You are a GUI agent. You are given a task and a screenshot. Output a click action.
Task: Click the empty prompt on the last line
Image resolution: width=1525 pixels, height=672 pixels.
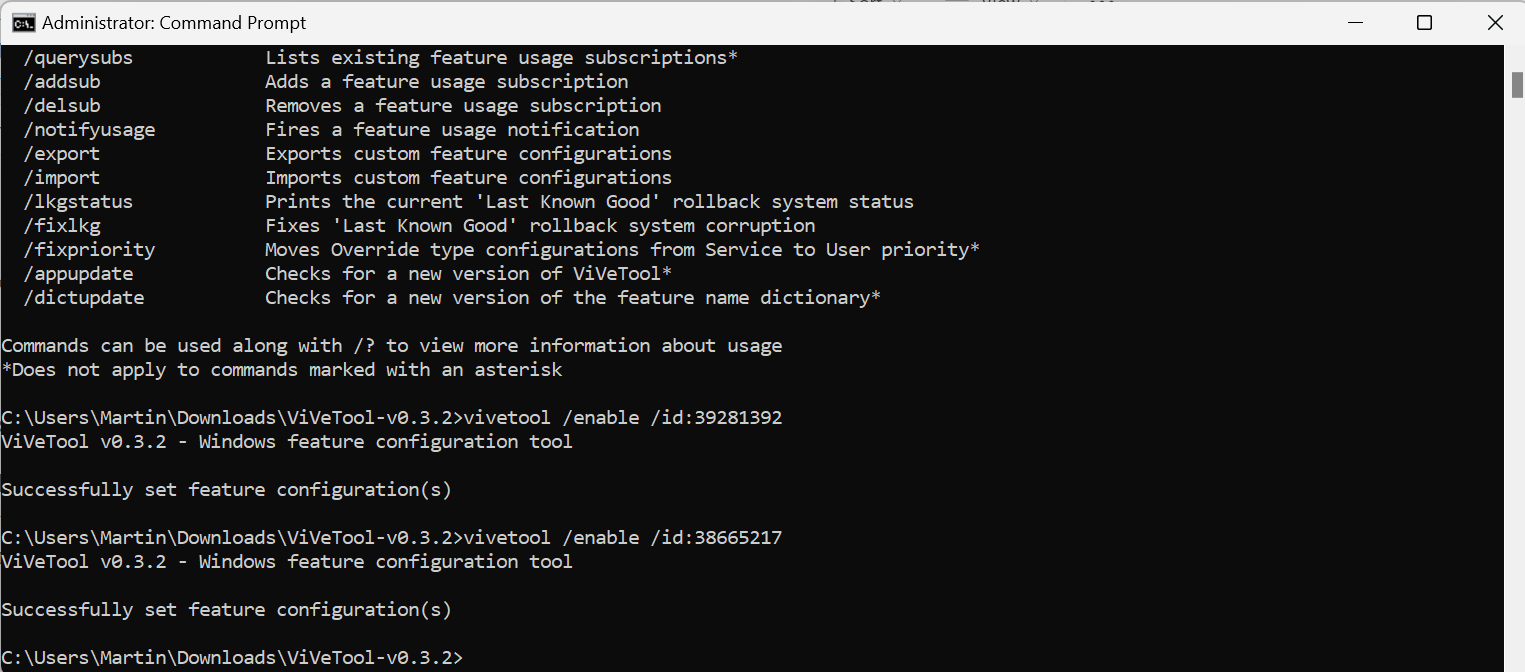point(232,658)
